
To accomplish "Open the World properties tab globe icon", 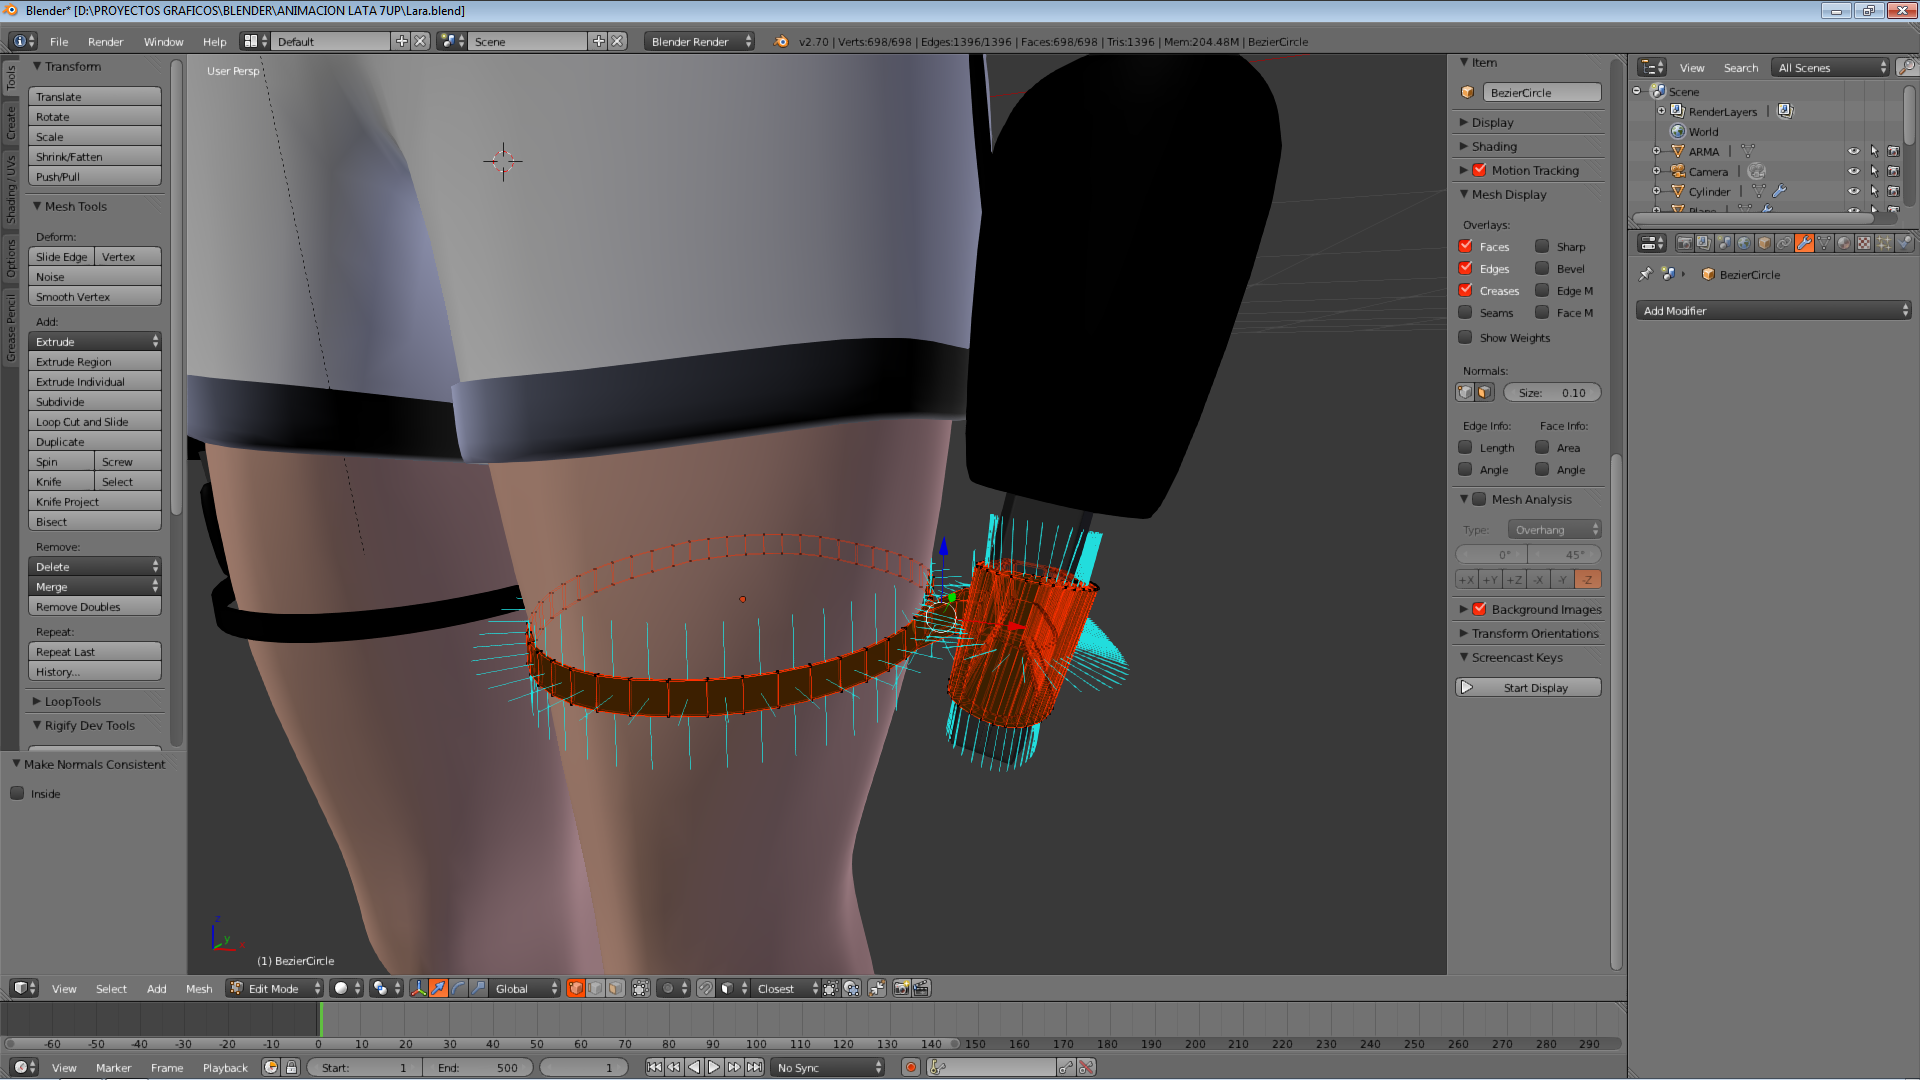I will 1744,243.
